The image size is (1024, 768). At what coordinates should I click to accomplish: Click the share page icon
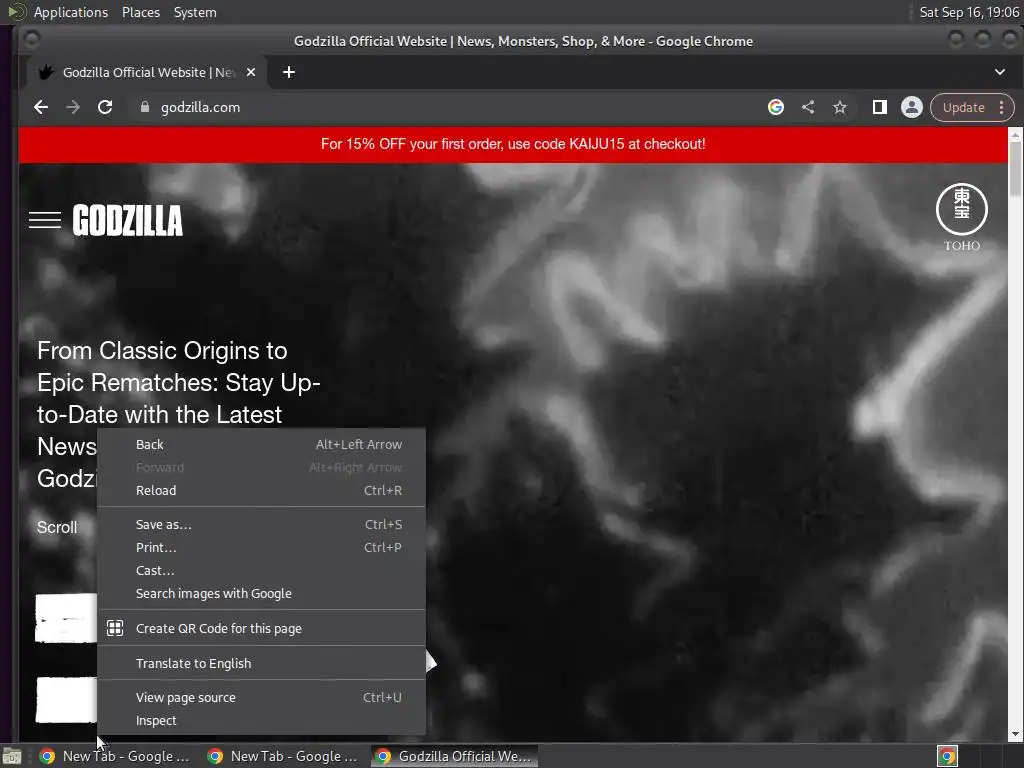click(x=808, y=107)
